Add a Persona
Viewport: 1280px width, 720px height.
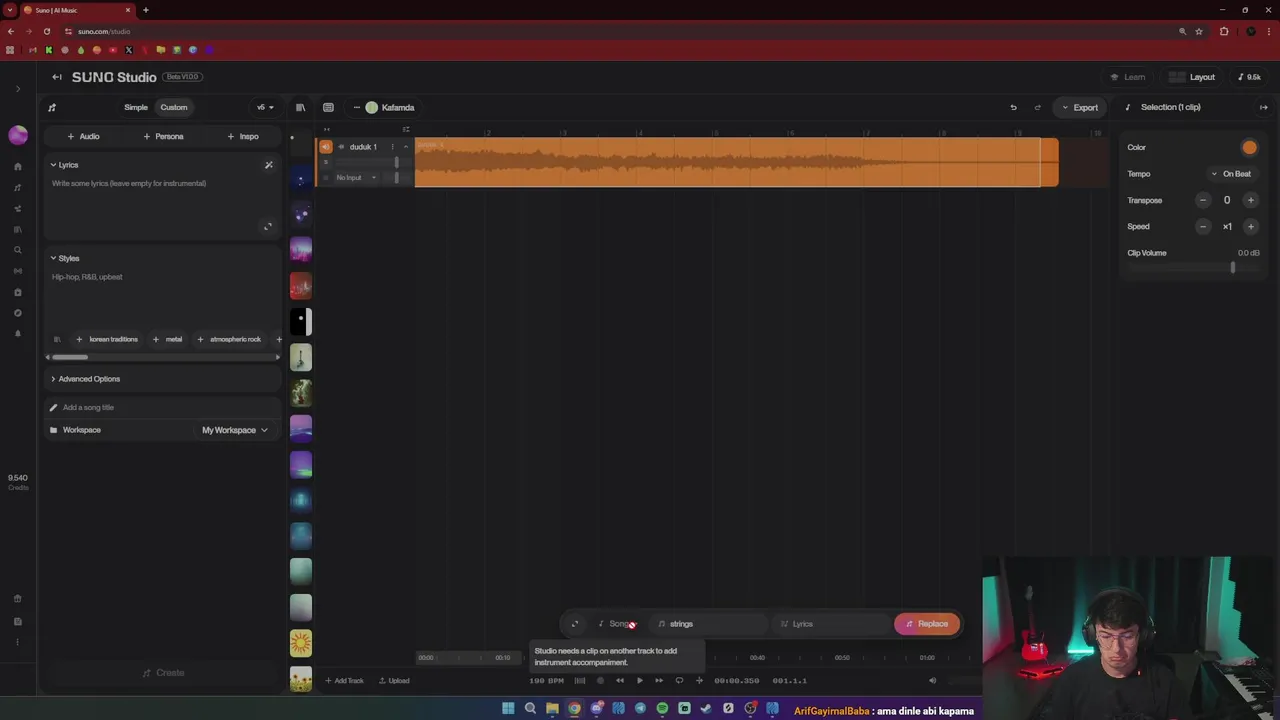pos(163,136)
